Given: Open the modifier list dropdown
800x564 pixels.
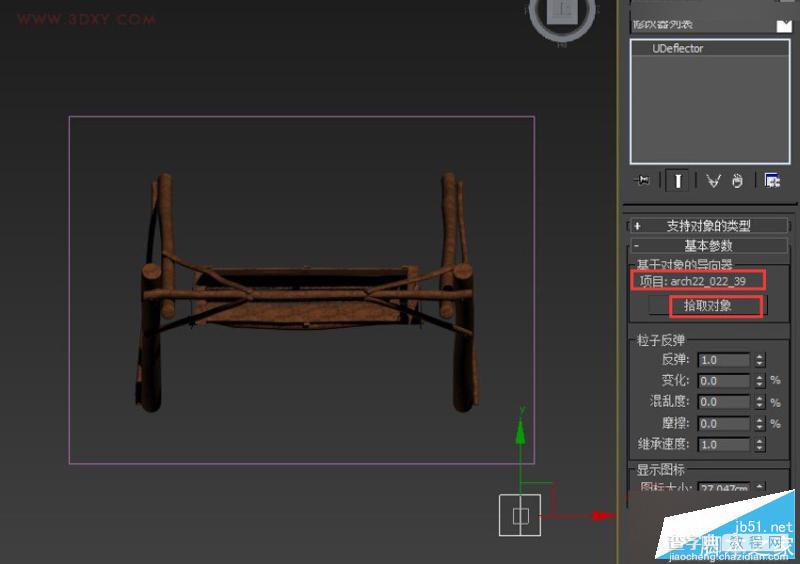Looking at the screenshot, I should point(784,26).
